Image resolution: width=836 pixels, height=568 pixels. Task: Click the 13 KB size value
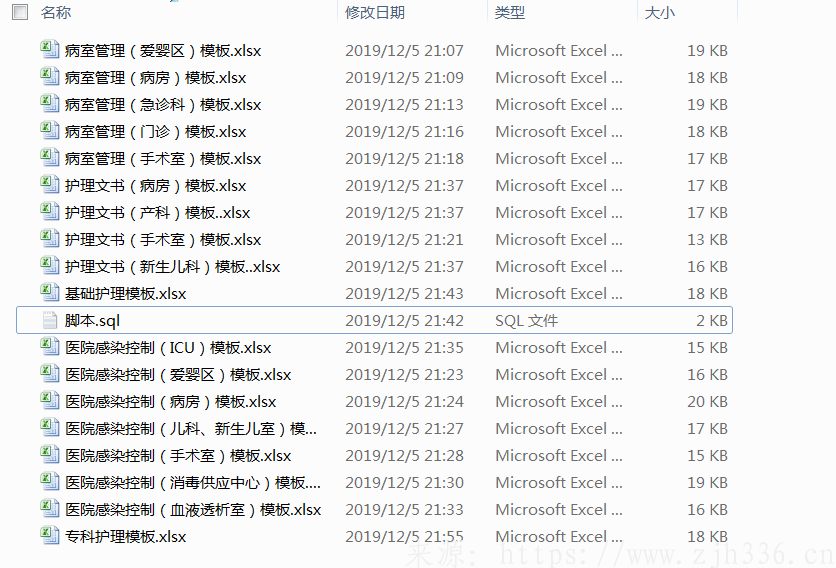coord(708,240)
